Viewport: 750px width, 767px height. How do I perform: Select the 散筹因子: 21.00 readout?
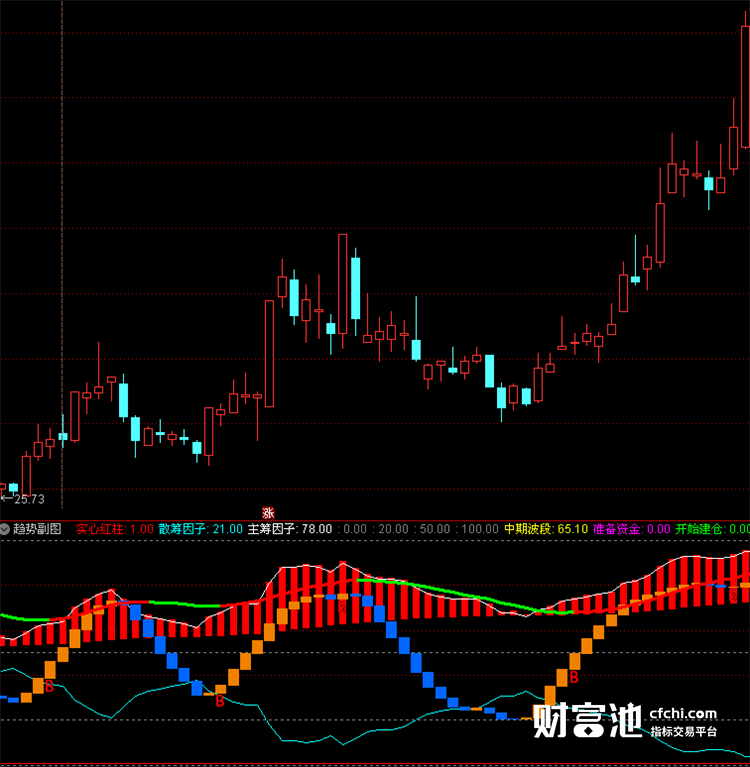(x=201, y=529)
